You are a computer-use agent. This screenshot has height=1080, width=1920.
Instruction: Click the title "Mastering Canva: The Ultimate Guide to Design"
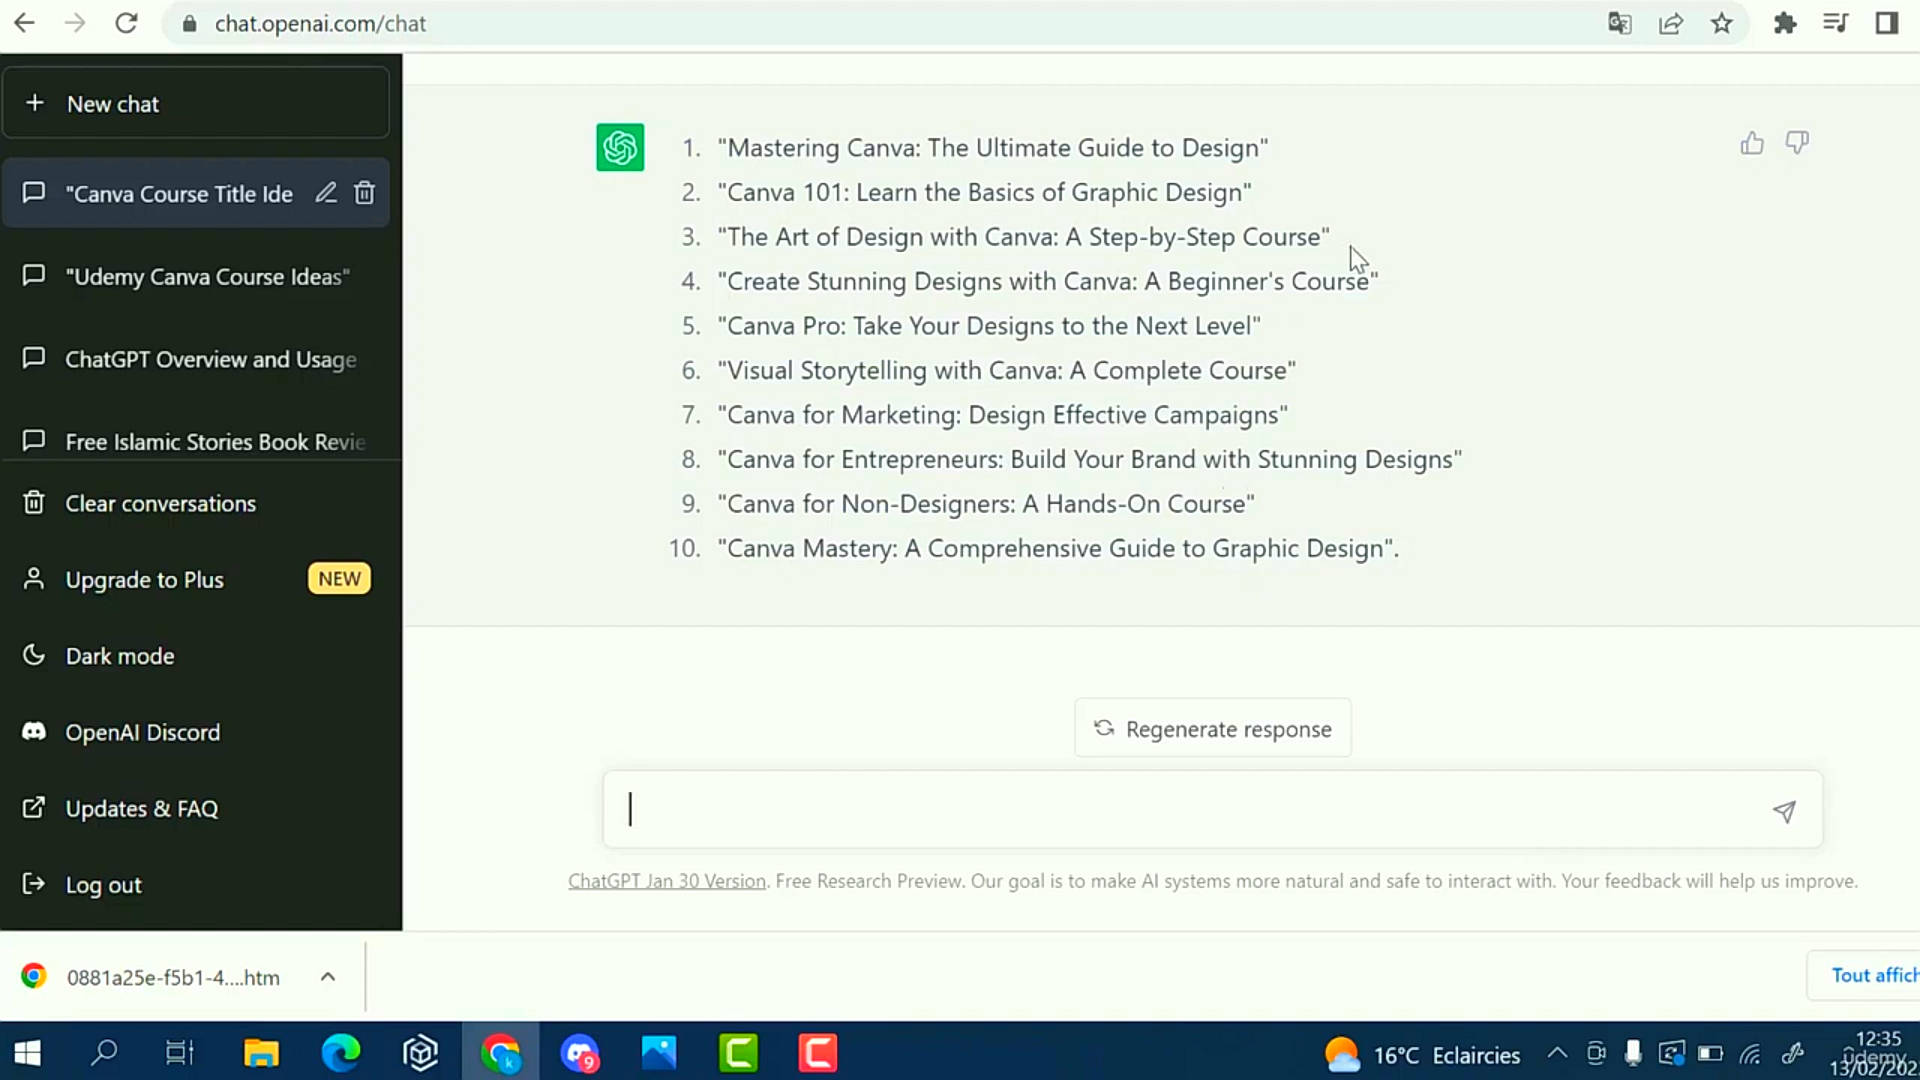[x=993, y=148]
